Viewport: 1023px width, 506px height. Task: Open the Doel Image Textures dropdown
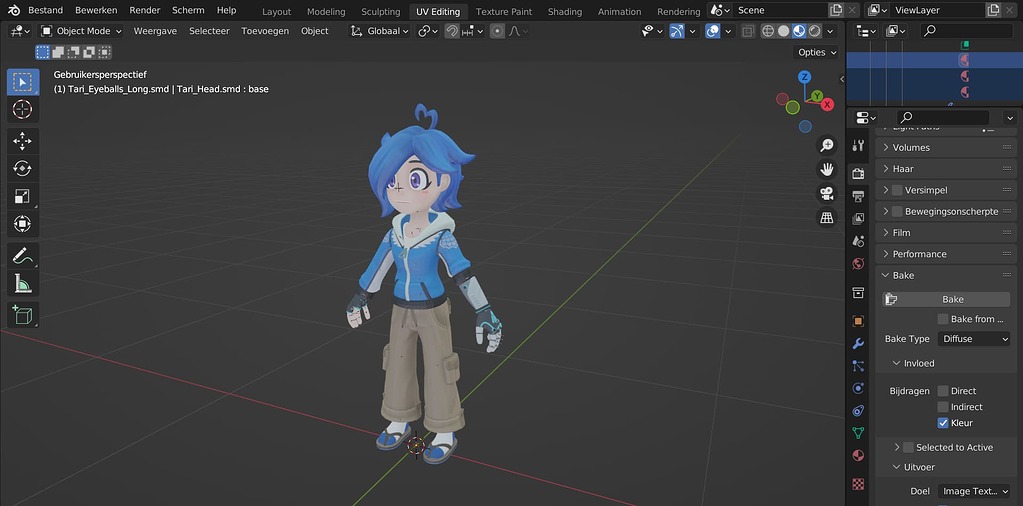[x=974, y=491]
